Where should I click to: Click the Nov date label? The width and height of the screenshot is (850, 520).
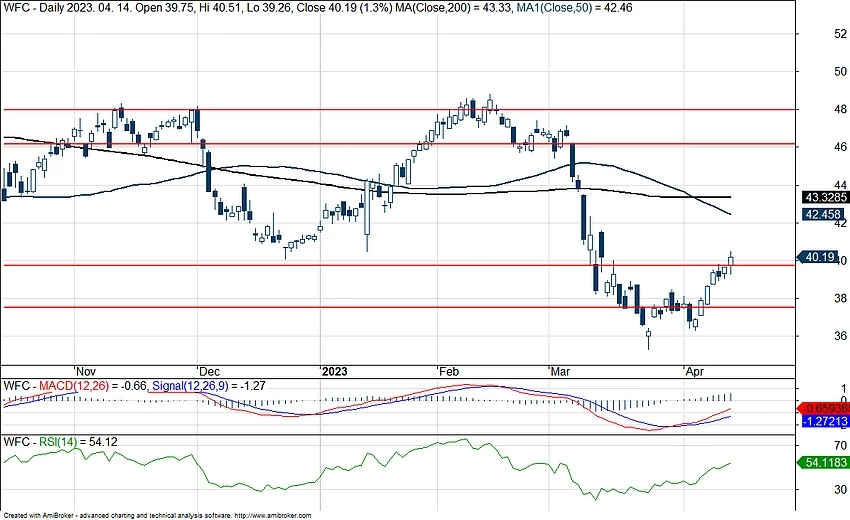[x=86, y=371]
